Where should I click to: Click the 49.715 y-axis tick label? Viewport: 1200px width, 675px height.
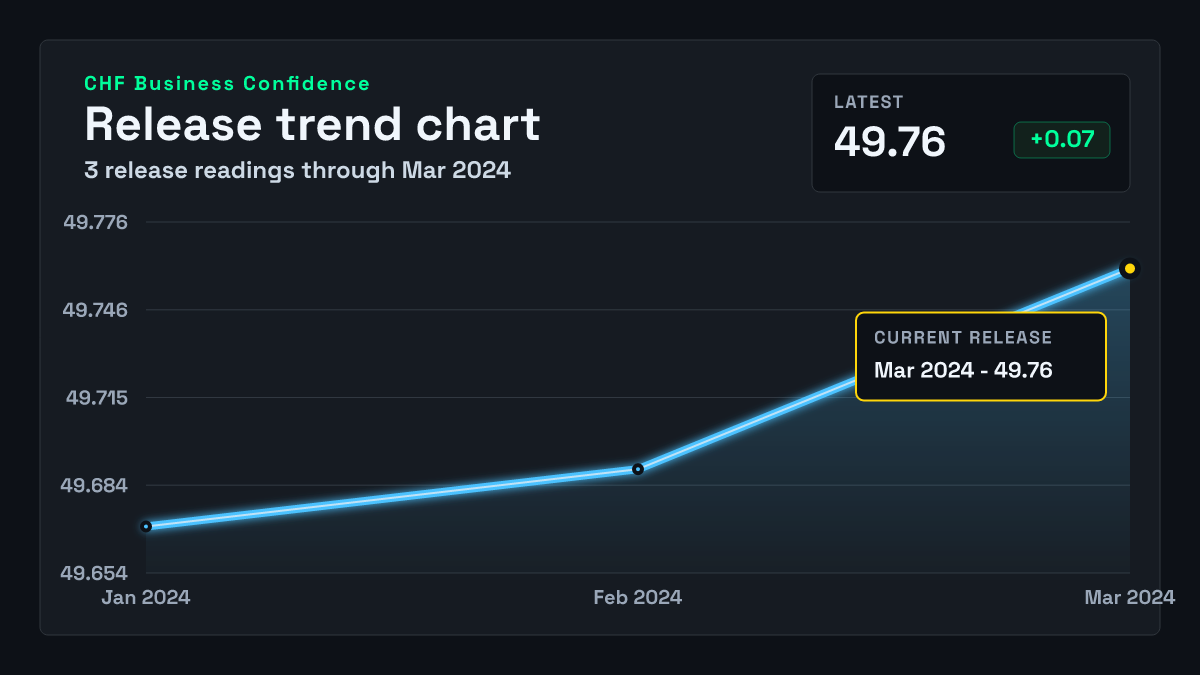(97, 398)
